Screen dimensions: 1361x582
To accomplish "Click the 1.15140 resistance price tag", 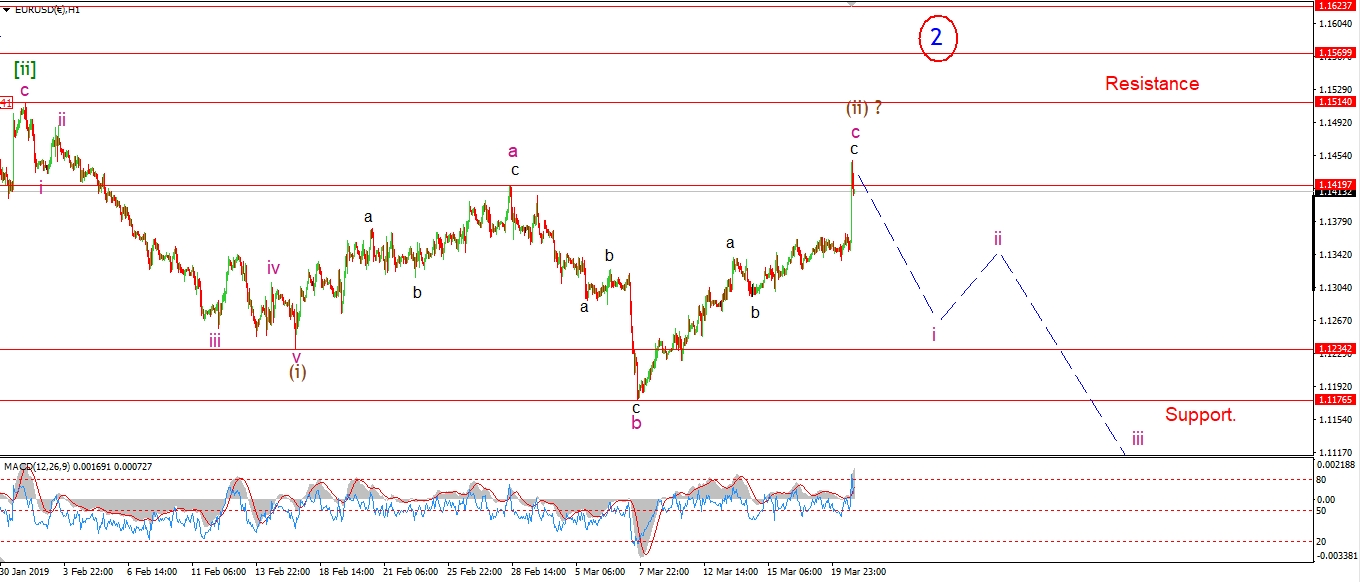I will tap(1336, 102).
